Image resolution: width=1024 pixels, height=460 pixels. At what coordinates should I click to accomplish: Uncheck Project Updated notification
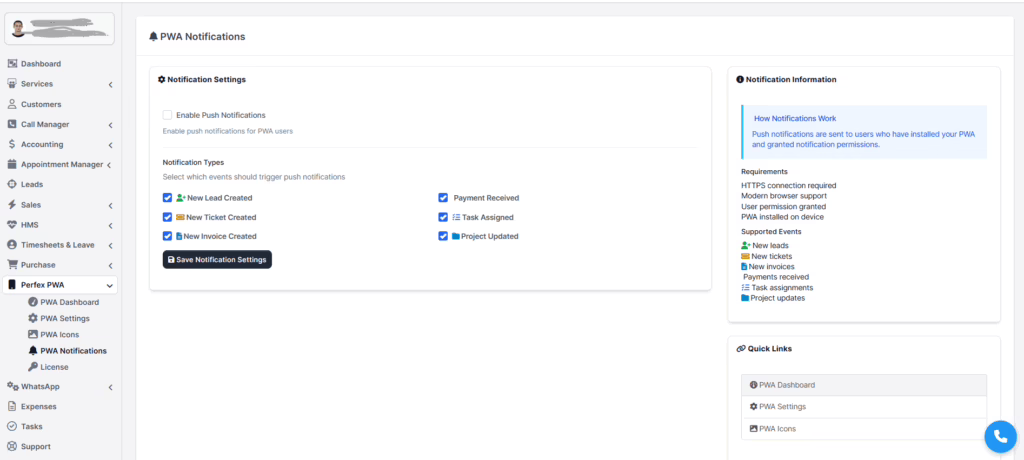point(443,237)
